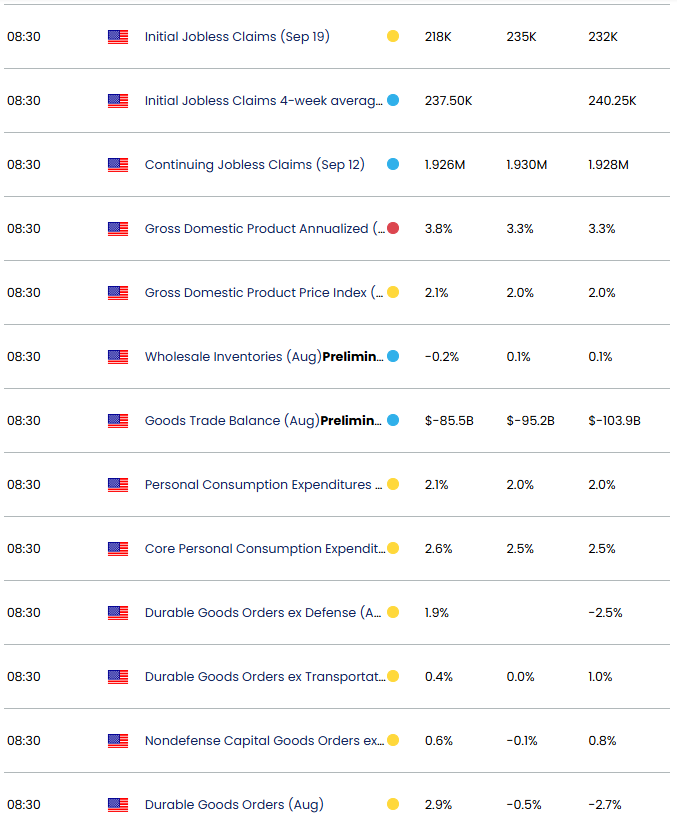The image size is (677, 821).
Task: Click yellow impact dot for Initial Jobless Claims (Sep 19)
Action: pos(393,37)
